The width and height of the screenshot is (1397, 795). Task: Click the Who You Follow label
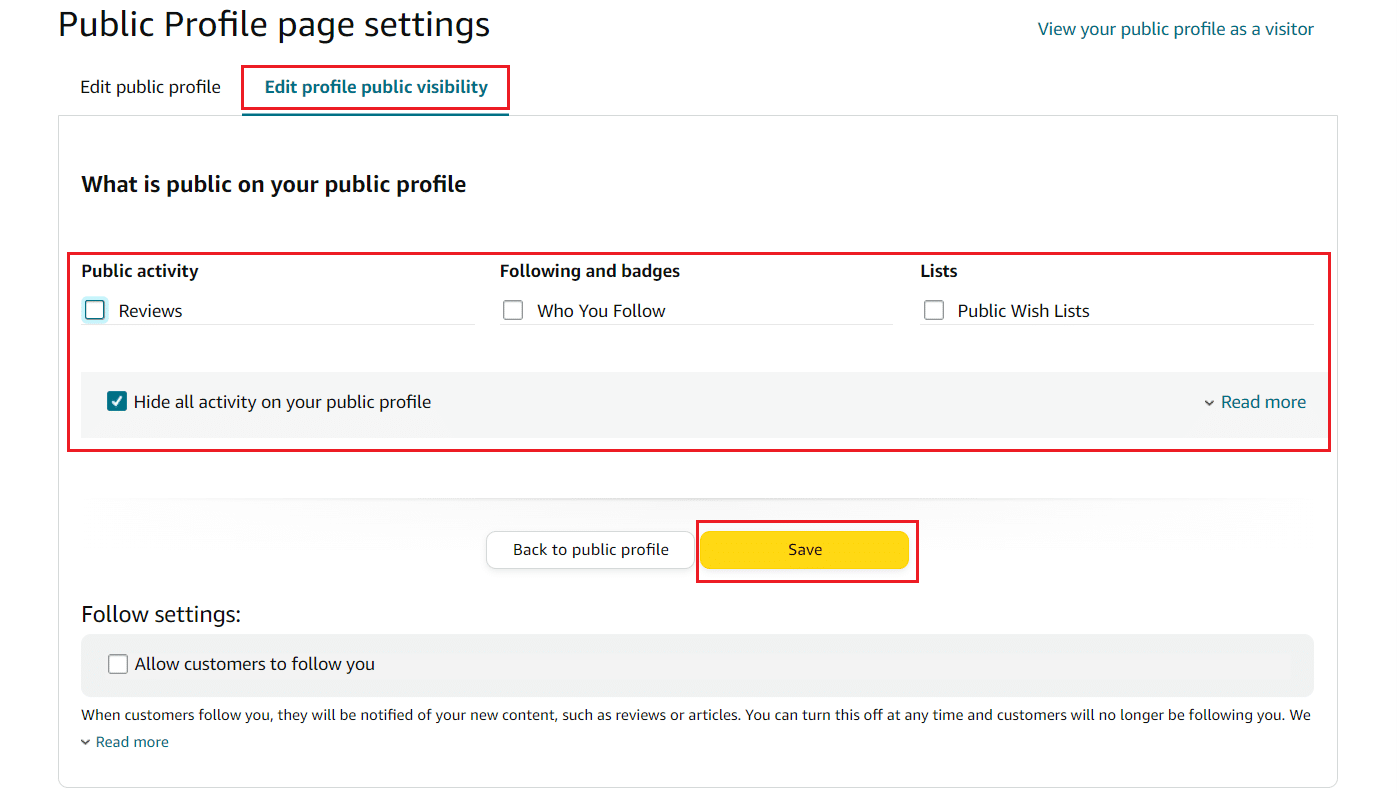(x=601, y=311)
